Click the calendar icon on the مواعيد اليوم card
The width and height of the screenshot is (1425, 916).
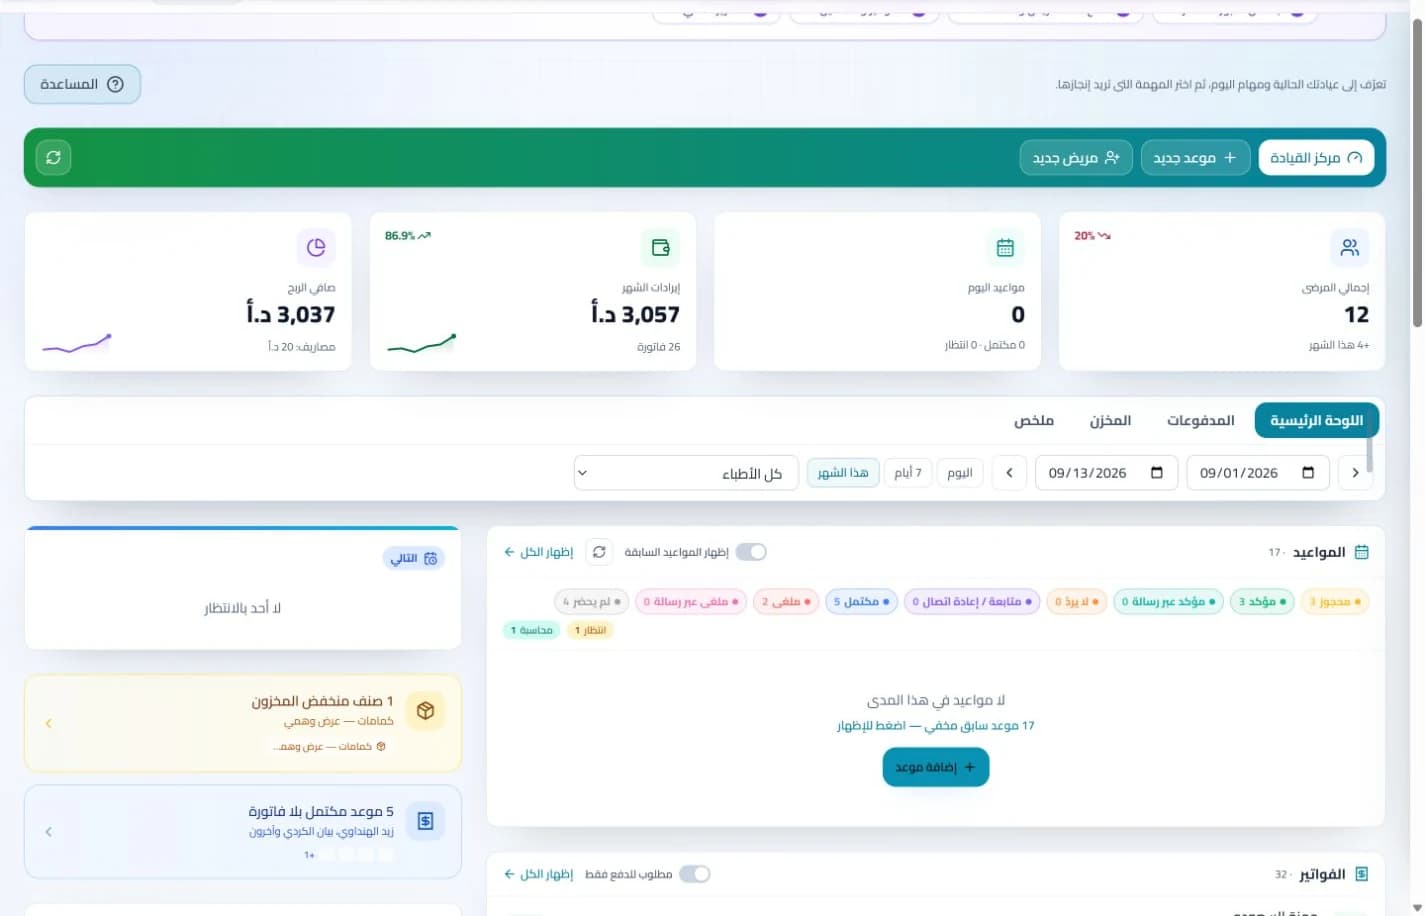pos(1005,247)
